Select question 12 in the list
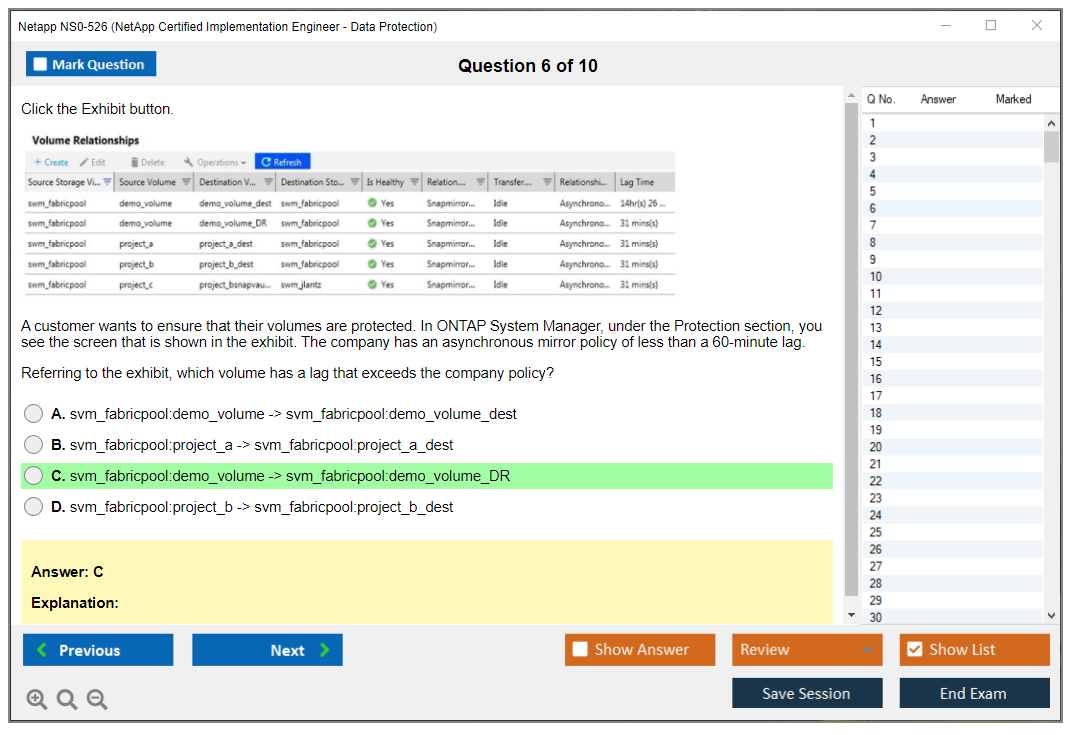The height and width of the screenshot is (735, 1075). click(876, 311)
